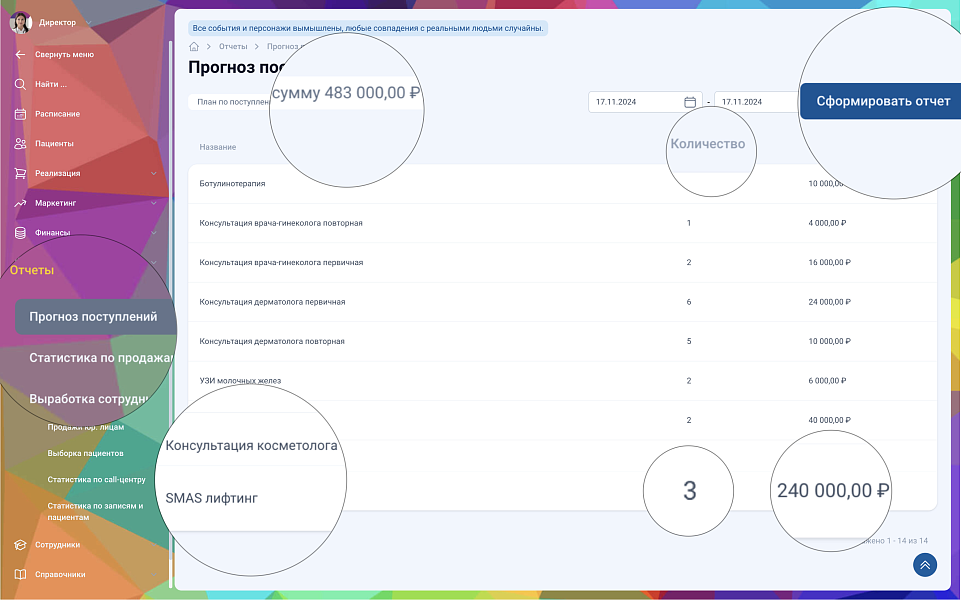This screenshot has height=600, width=961.
Task: Click the Сформировать отчет button
Action: tap(875, 101)
